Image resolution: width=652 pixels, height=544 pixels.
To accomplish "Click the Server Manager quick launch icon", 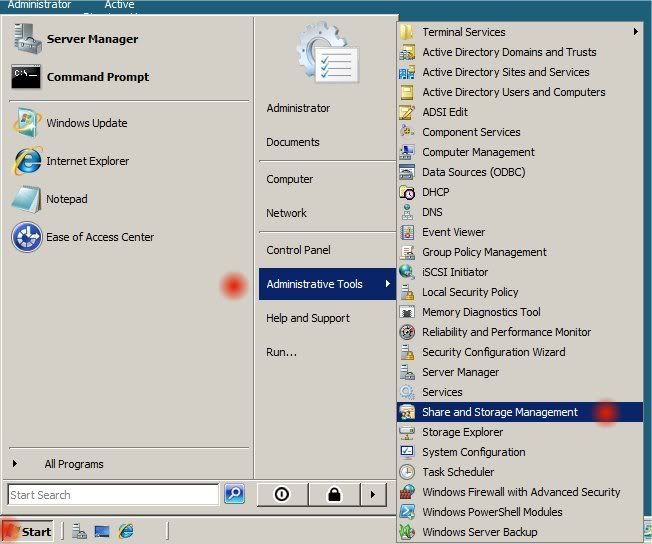I will point(79,531).
